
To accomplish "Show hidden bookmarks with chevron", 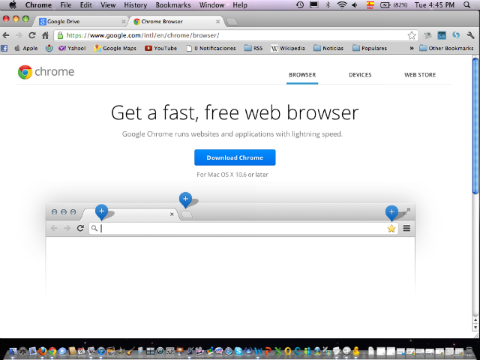I will (x=412, y=48).
